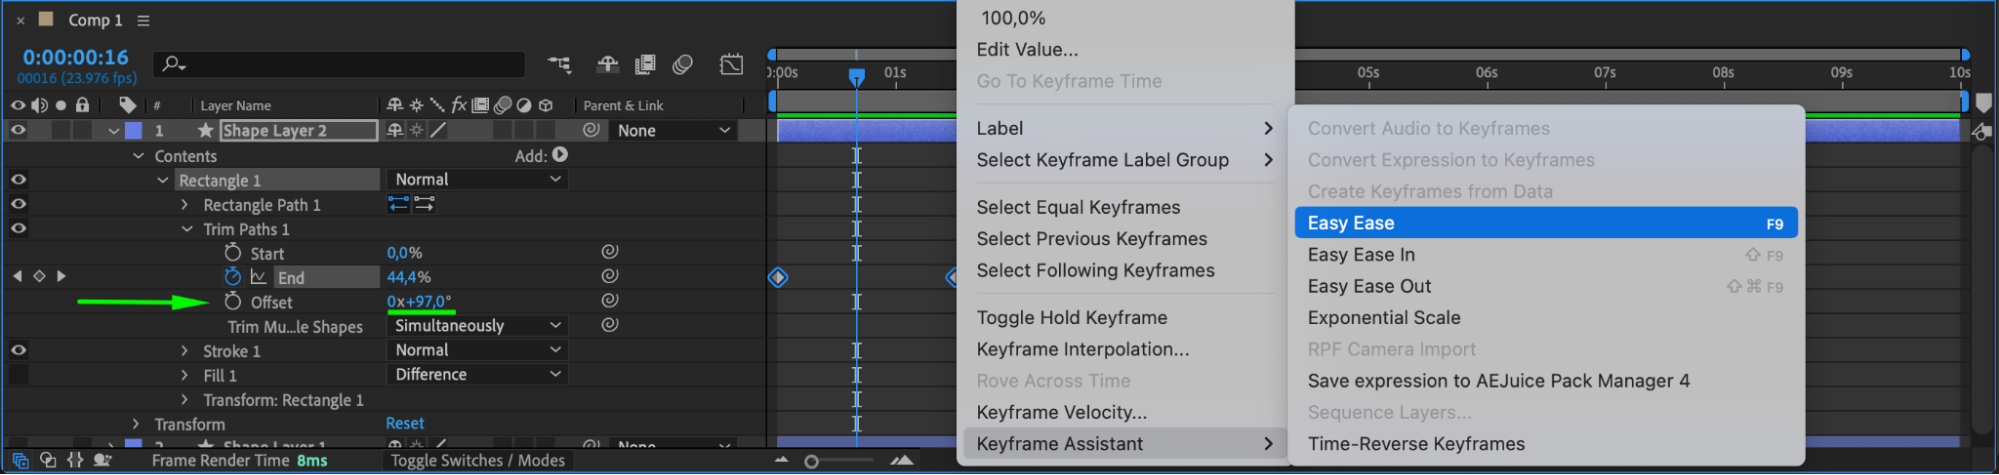
Task: Click the Toggle Switches / Modes button
Action: [477, 461]
